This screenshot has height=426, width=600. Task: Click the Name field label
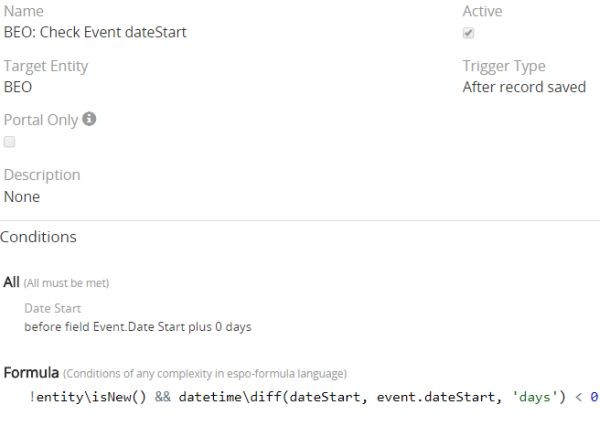24,11
